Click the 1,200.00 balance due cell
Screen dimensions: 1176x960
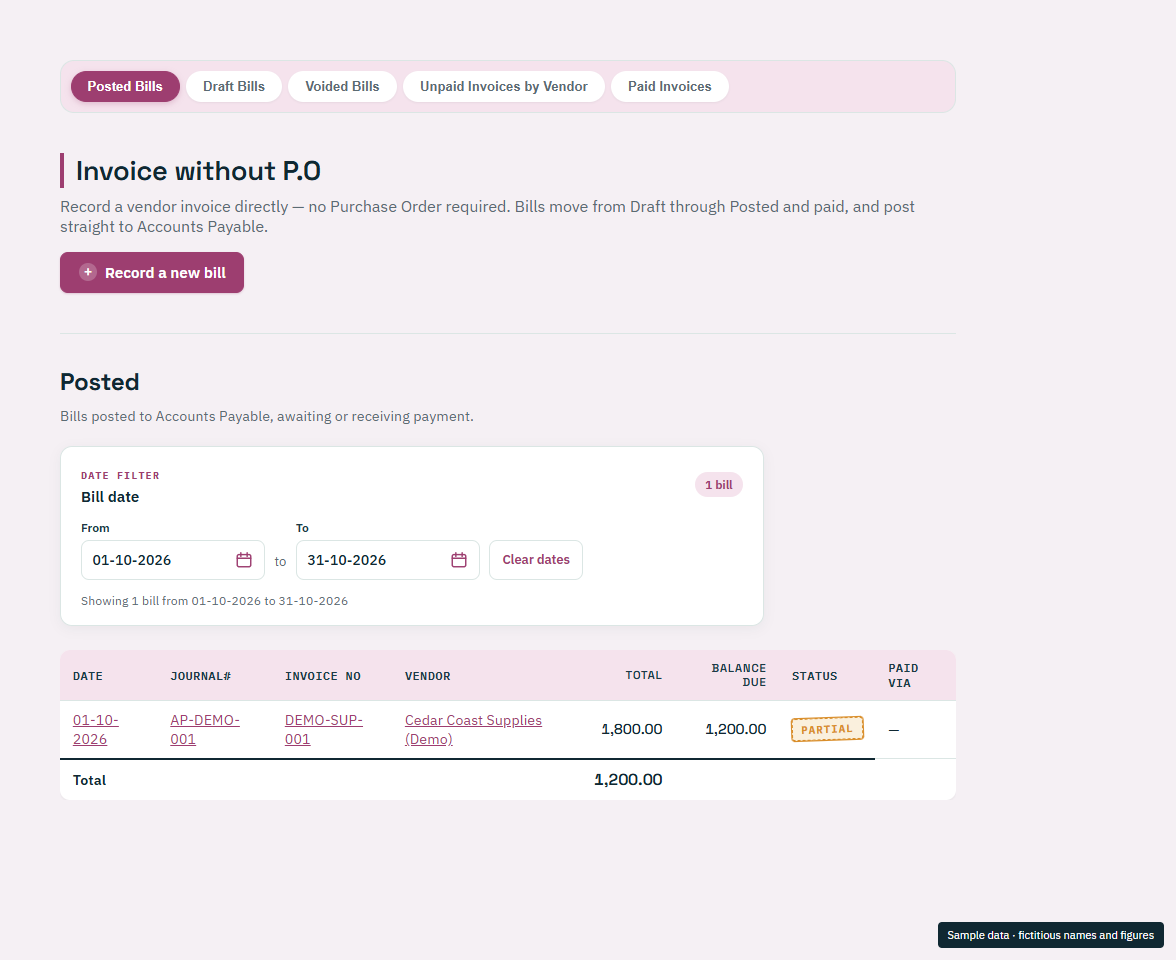coord(736,729)
